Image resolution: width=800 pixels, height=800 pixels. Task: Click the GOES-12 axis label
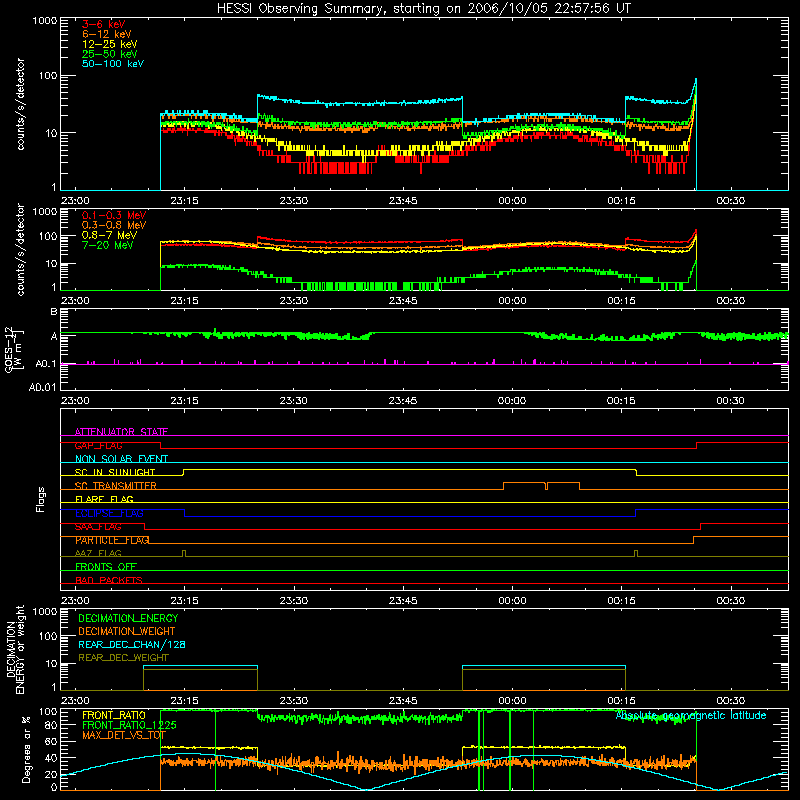[x=14, y=349]
